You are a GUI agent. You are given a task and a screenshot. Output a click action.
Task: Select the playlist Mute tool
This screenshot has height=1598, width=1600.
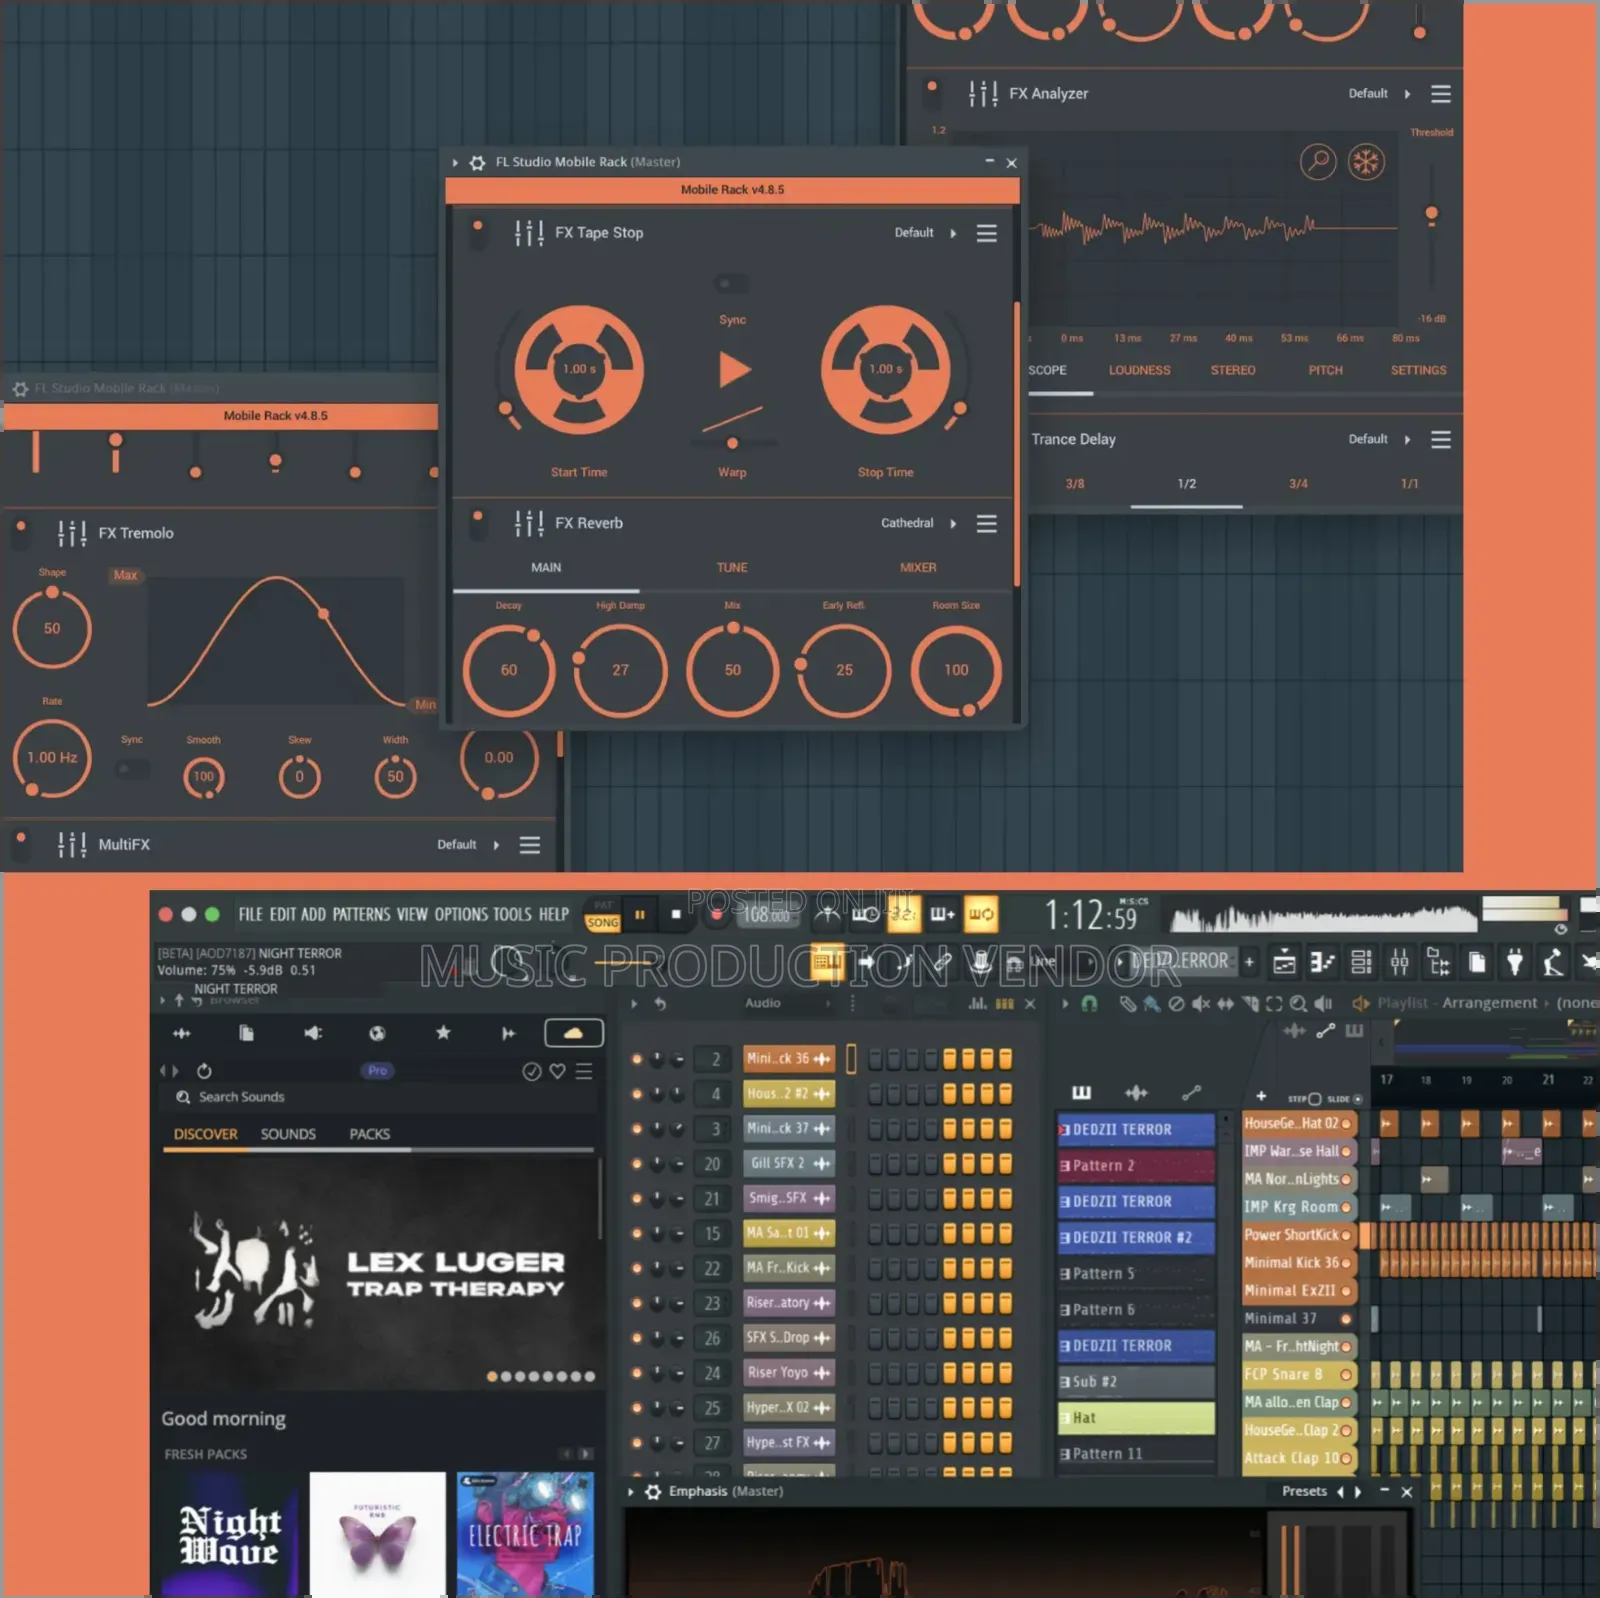(1200, 1003)
